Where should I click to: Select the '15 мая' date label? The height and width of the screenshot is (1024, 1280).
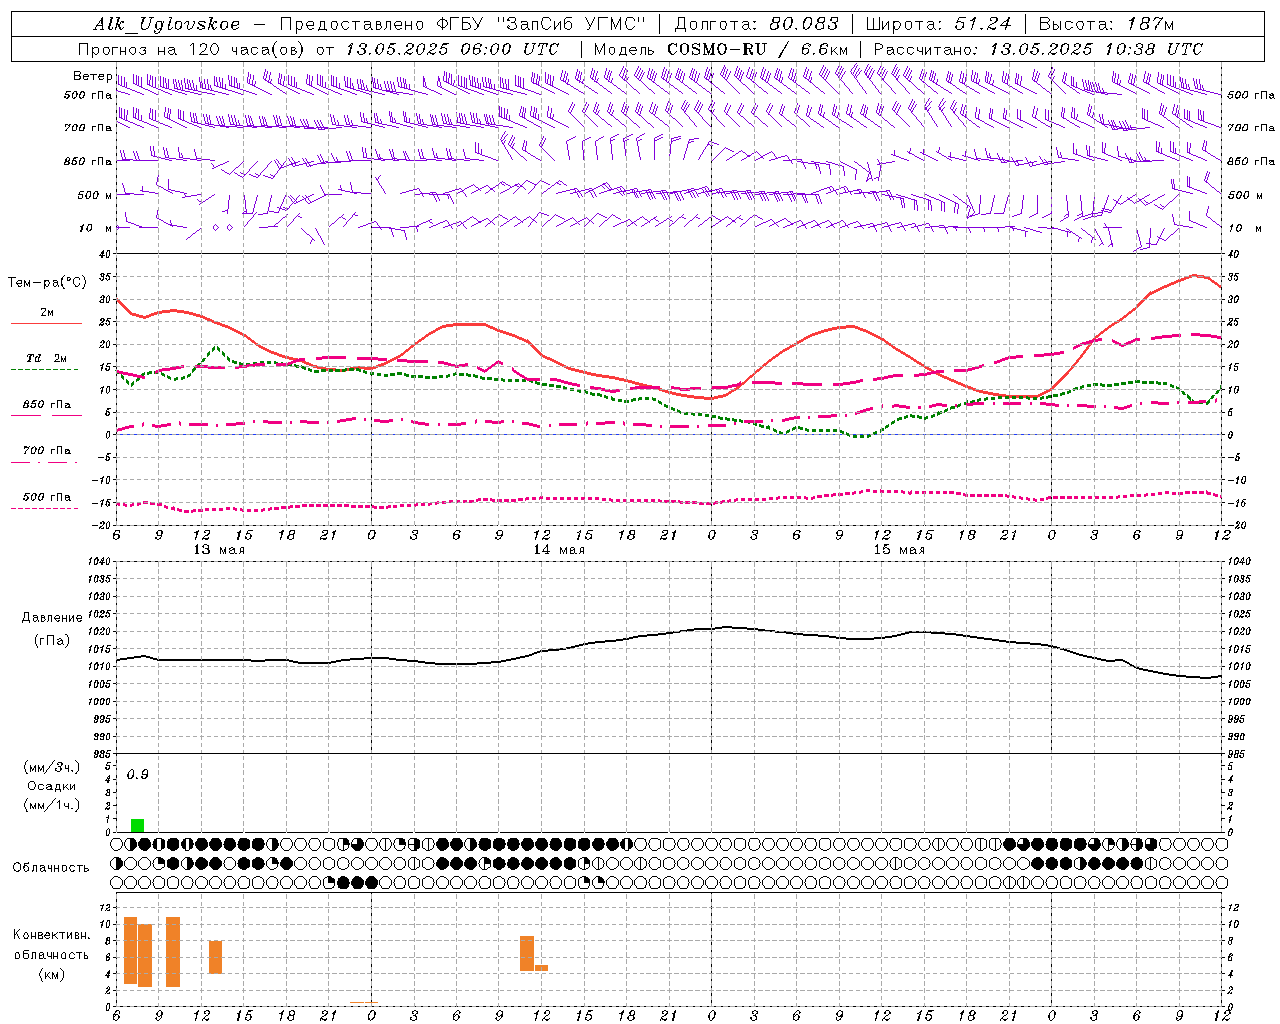(x=899, y=550)
